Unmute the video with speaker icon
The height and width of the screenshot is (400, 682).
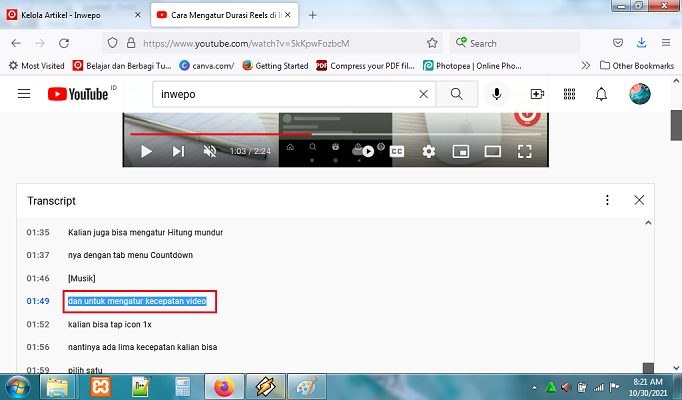[x=210, y=151]
